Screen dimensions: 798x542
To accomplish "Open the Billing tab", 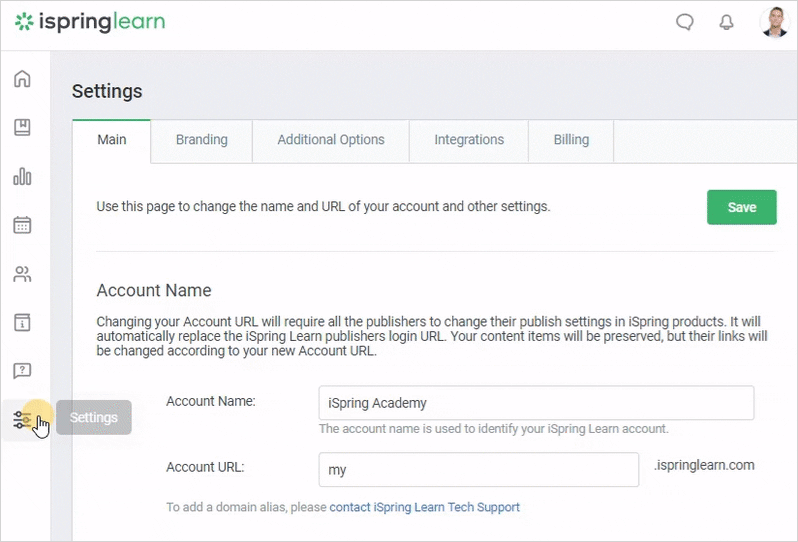I will 571,141.
